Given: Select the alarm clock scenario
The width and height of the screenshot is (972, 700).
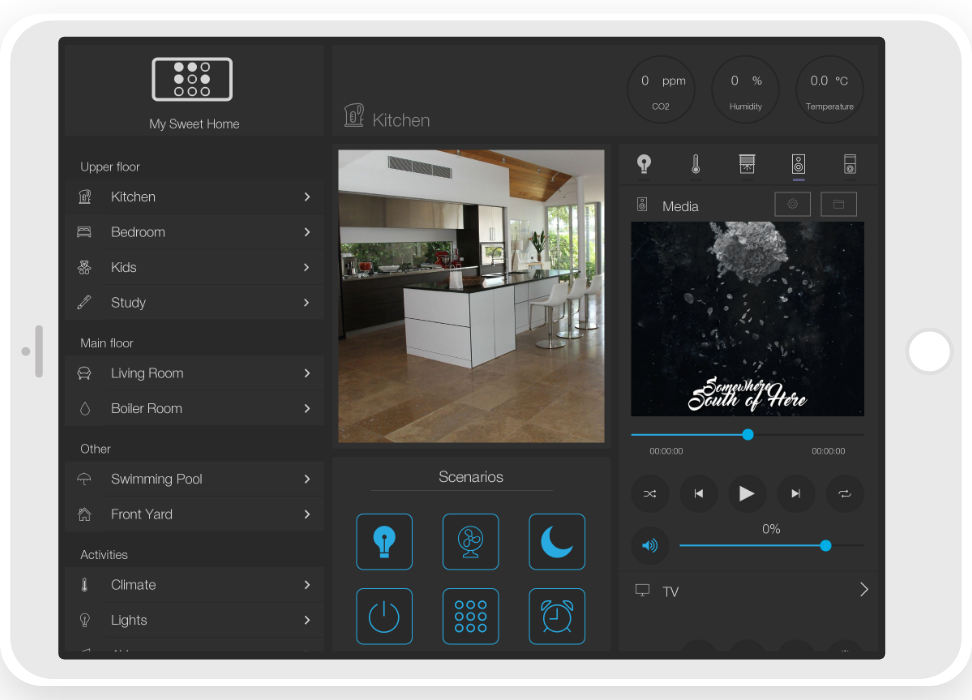Looking at the screenshot, I should (556, 617).
